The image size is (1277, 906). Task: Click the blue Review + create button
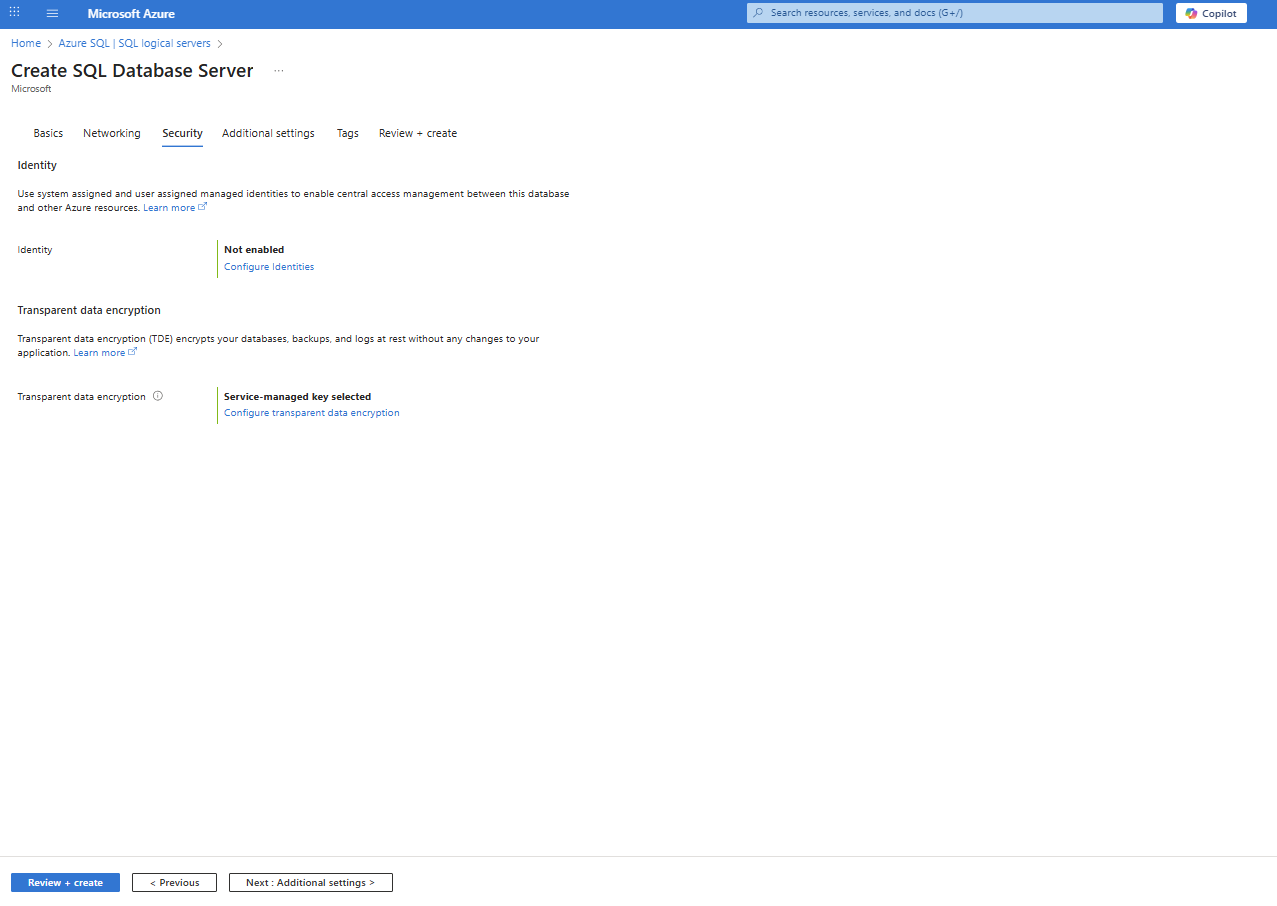coord(65,883)
